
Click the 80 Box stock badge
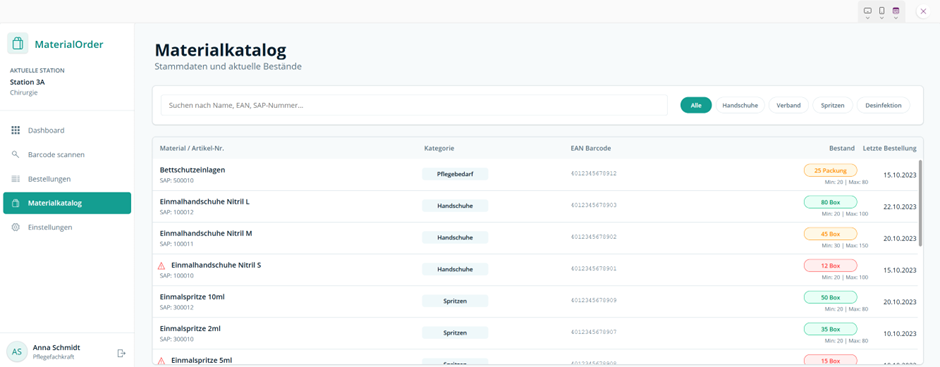[830, 202]
